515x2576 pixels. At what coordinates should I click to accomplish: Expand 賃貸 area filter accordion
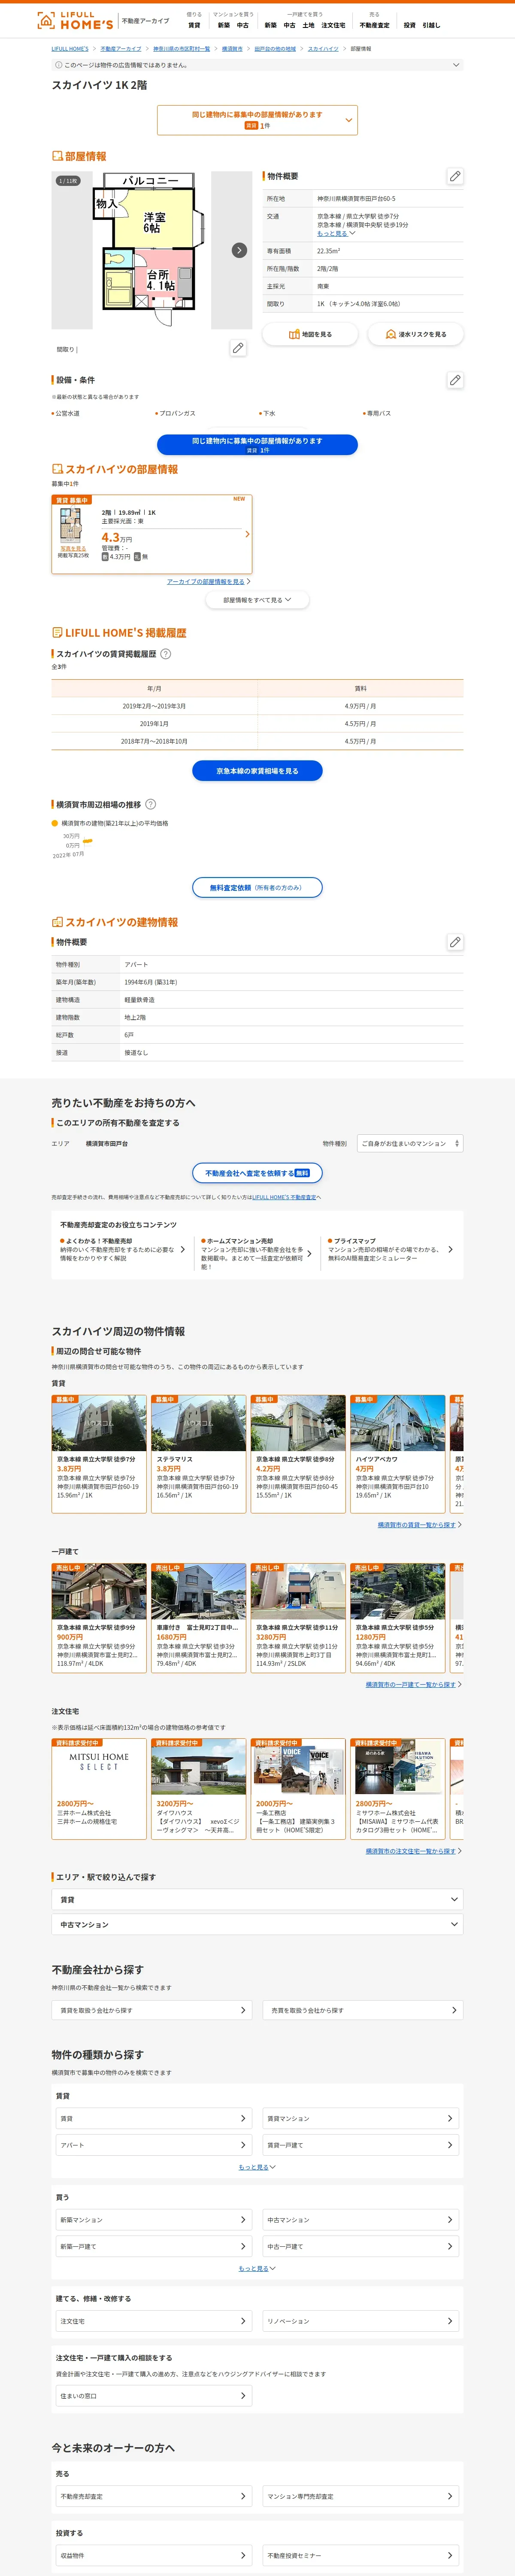click(x=257, y=1900)
